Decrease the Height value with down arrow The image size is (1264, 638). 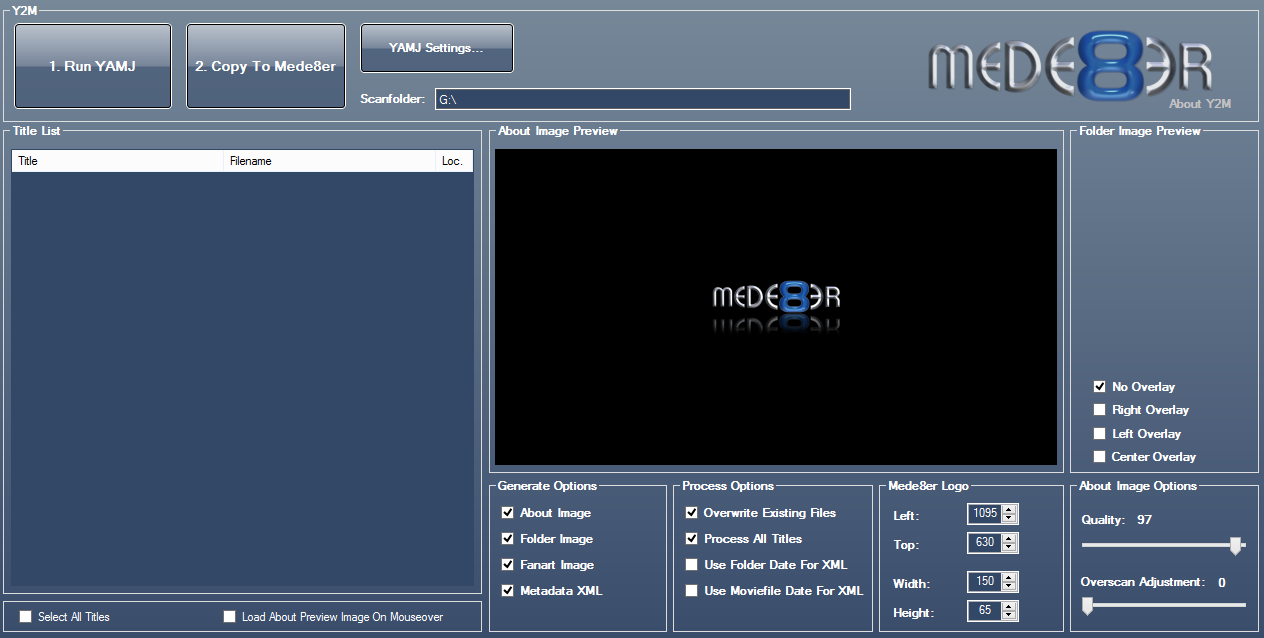point(1009,616)
